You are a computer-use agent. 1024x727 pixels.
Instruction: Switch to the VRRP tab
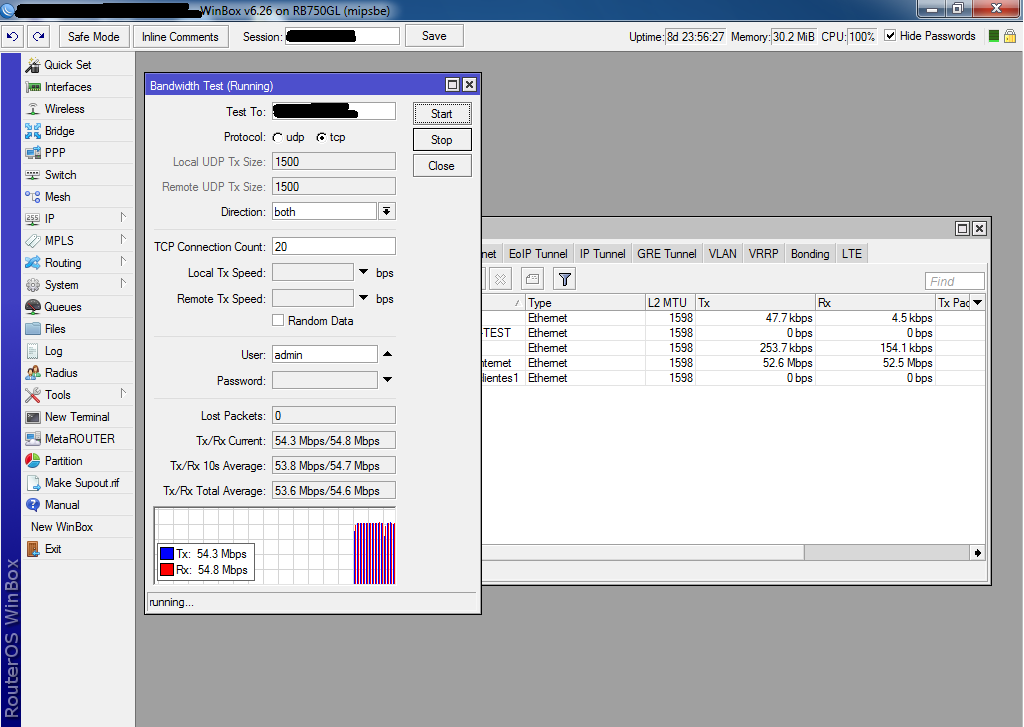pos(763,253)
